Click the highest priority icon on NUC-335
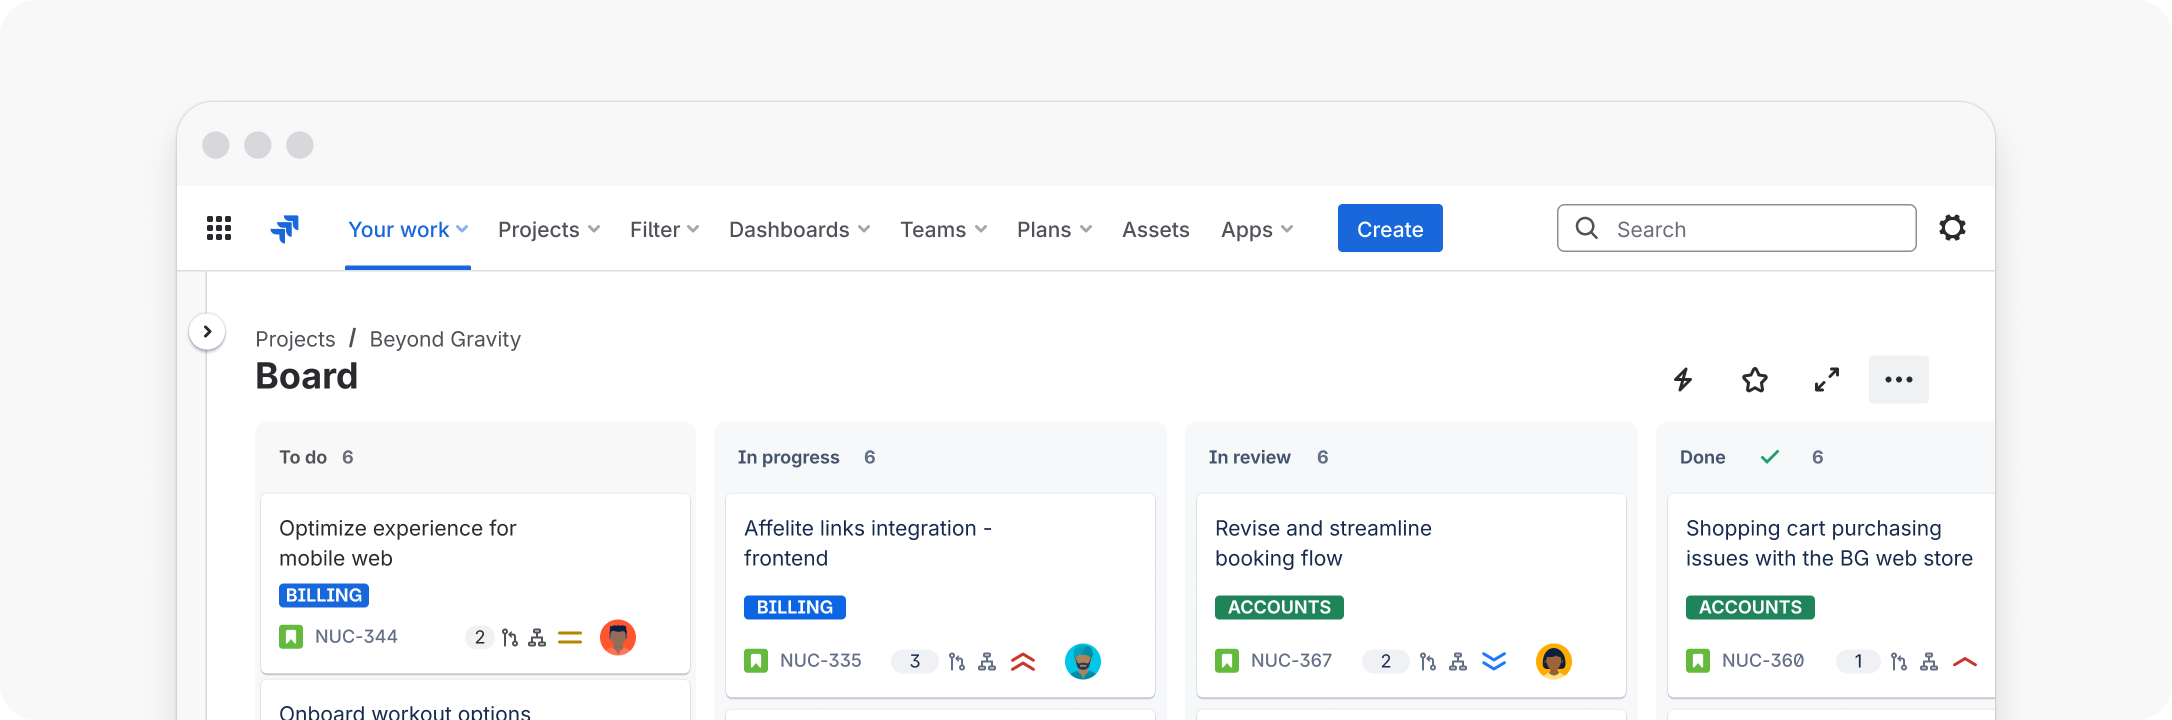This screenshot has height=720, width=2172. coord(1022,662)
